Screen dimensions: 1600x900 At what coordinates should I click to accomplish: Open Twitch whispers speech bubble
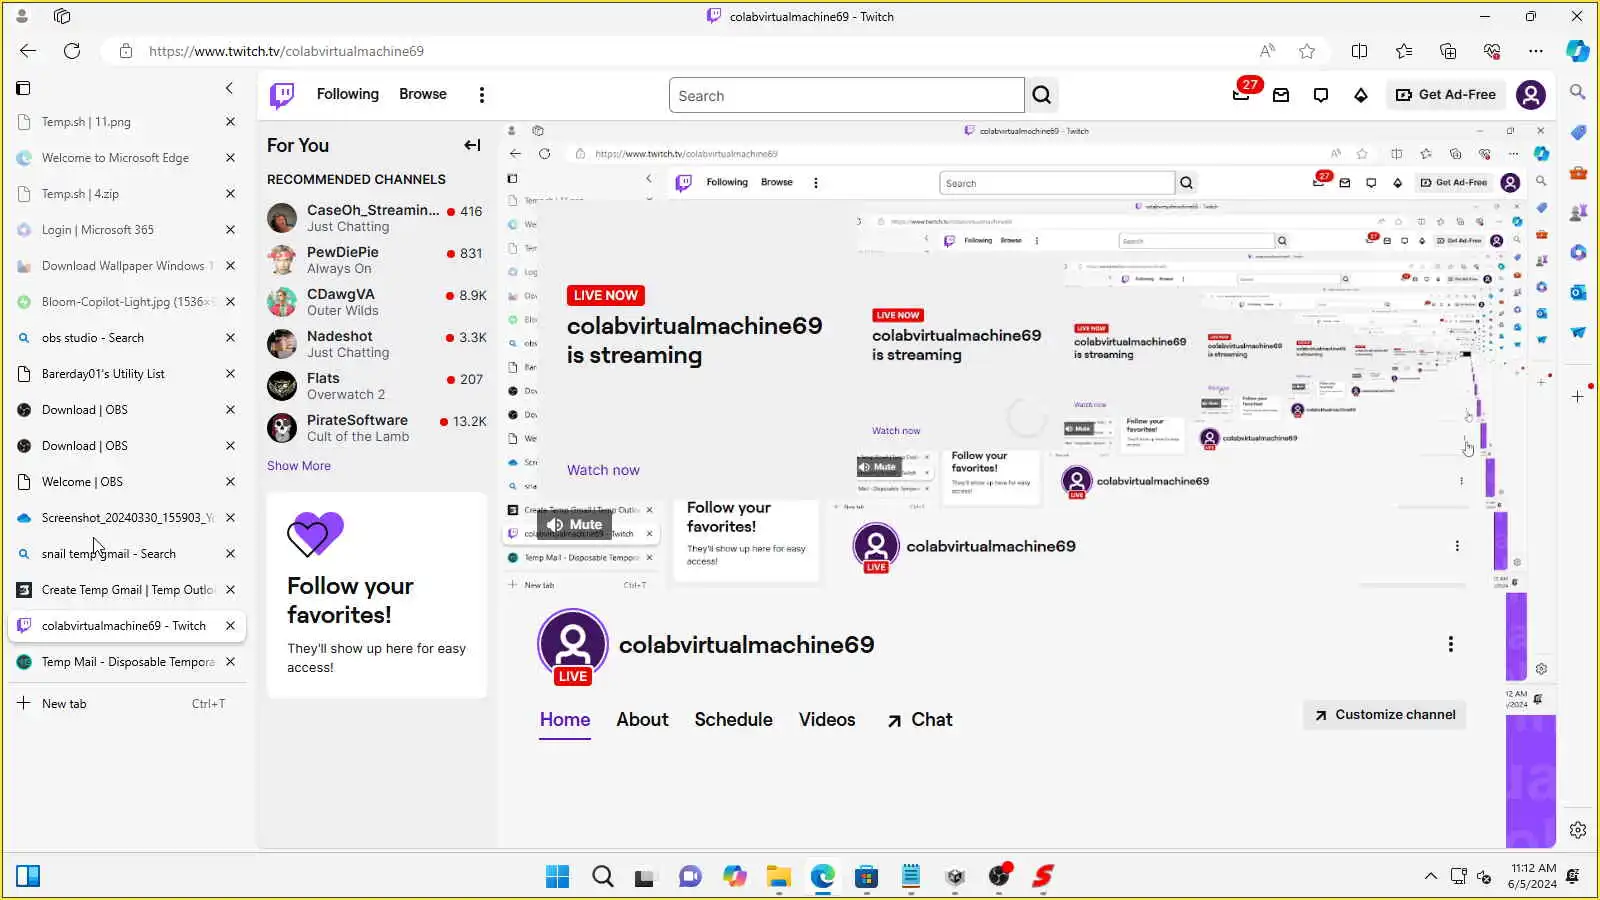click(1321, 95)
